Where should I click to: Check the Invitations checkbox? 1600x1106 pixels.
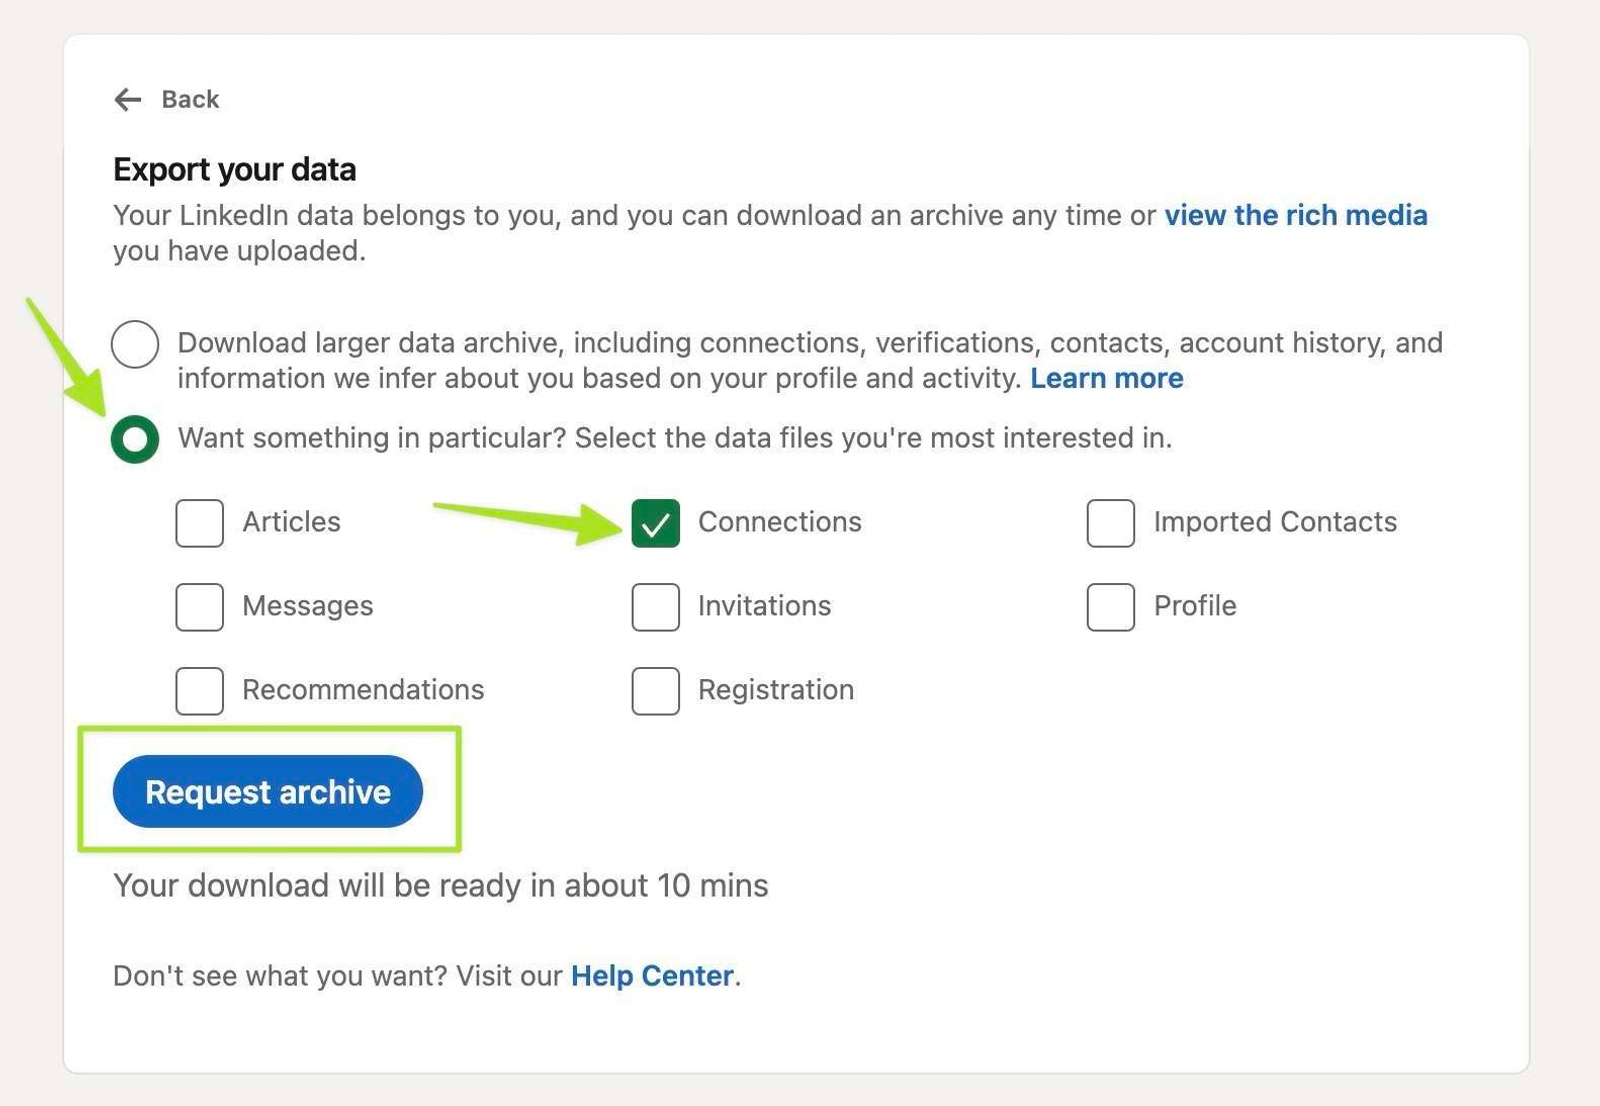[656, 607]
